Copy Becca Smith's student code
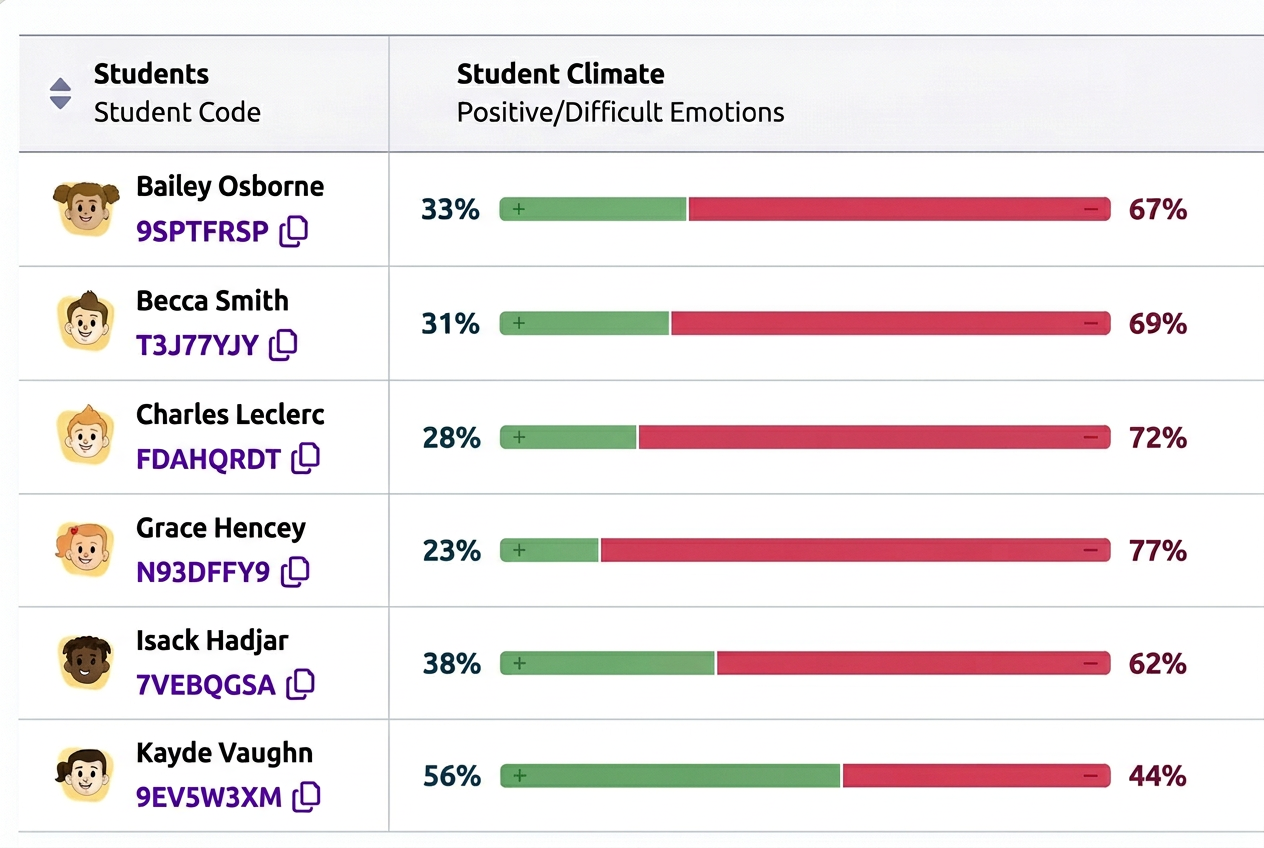1264x848 pixels. tap(284, 345)
